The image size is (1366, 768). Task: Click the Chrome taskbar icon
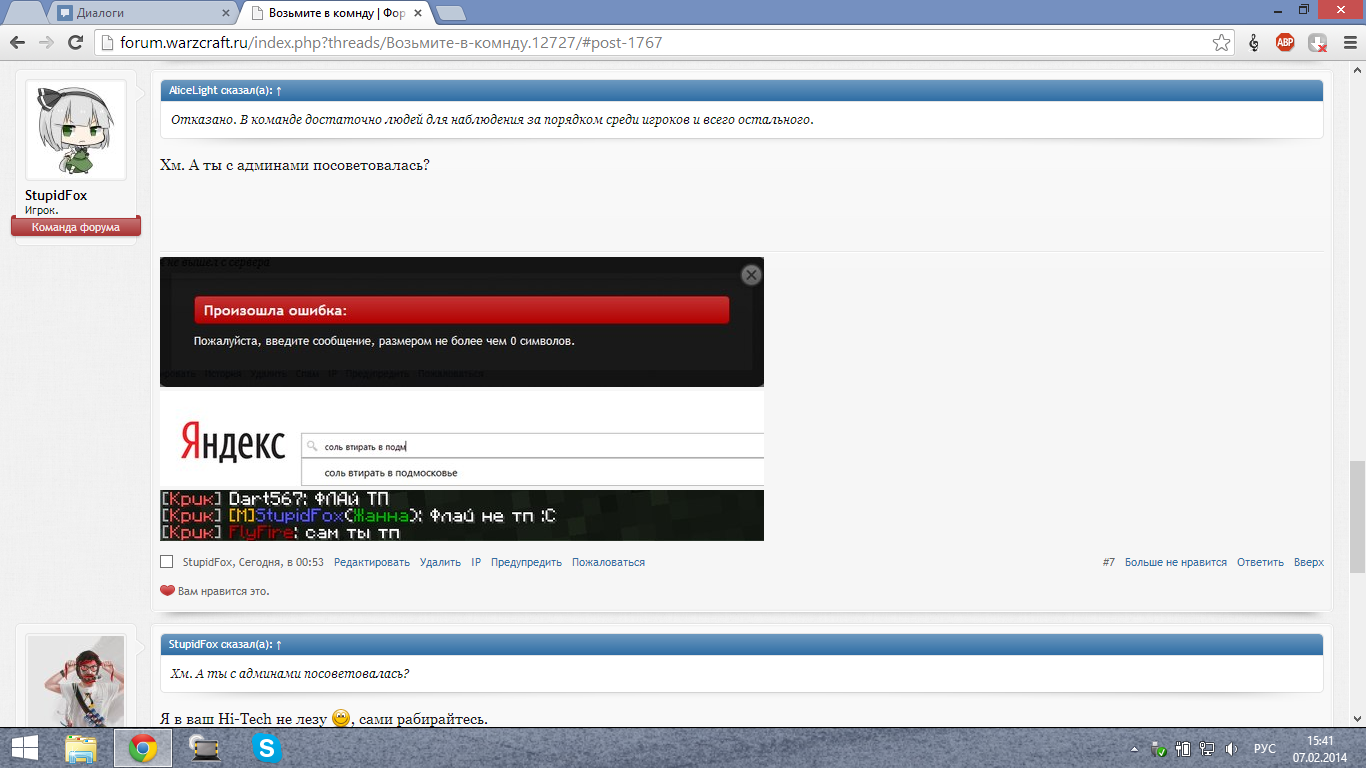click(x=142, y=748)
